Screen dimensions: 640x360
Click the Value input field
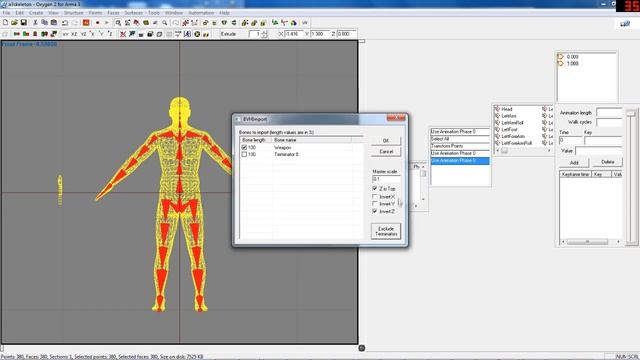pos(599,151)
